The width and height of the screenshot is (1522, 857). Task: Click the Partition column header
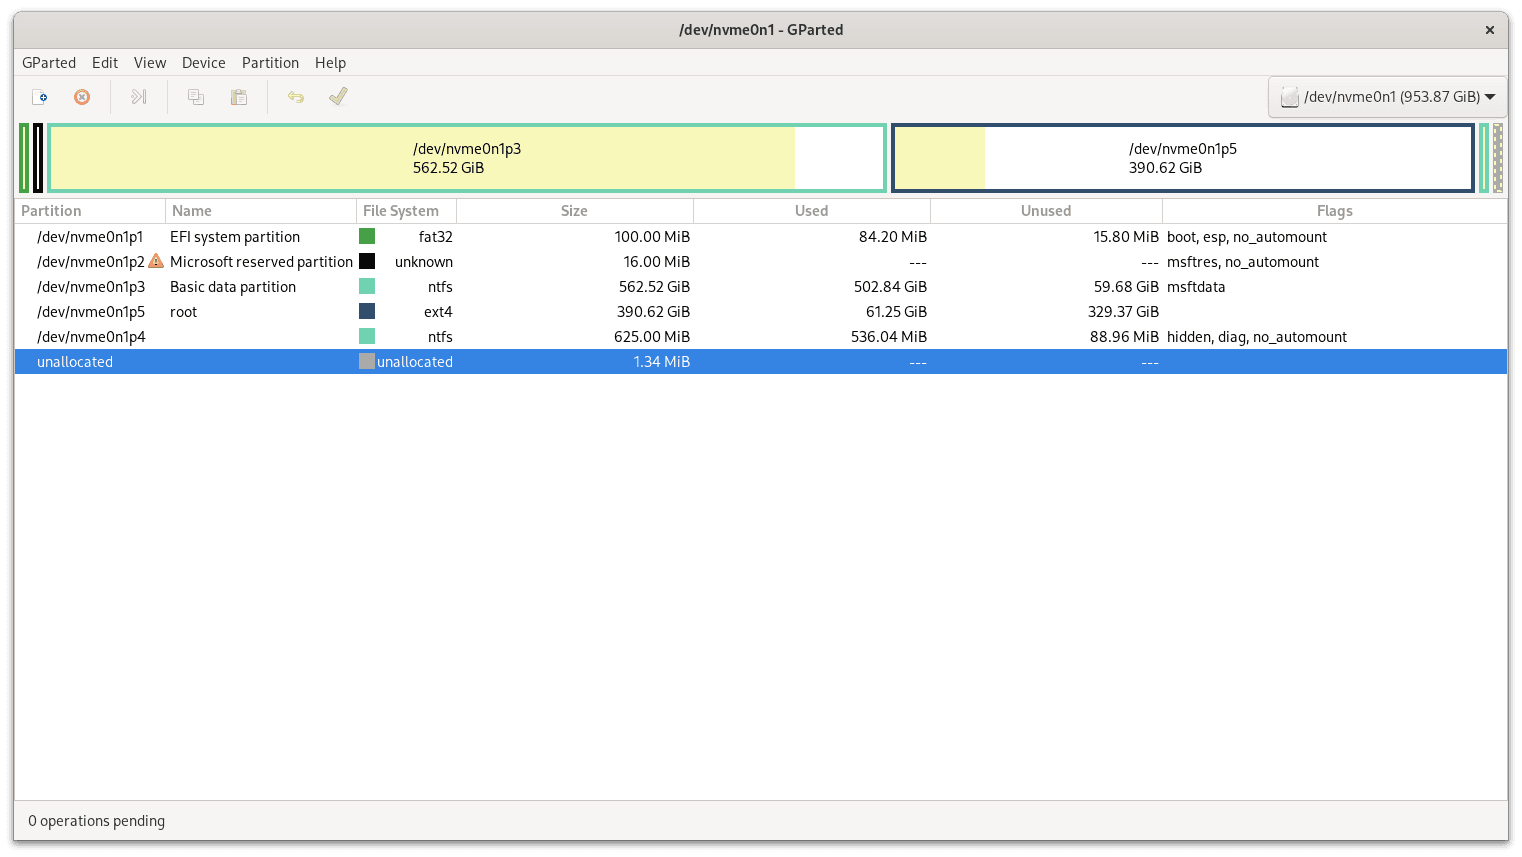(x=90, y=211)
